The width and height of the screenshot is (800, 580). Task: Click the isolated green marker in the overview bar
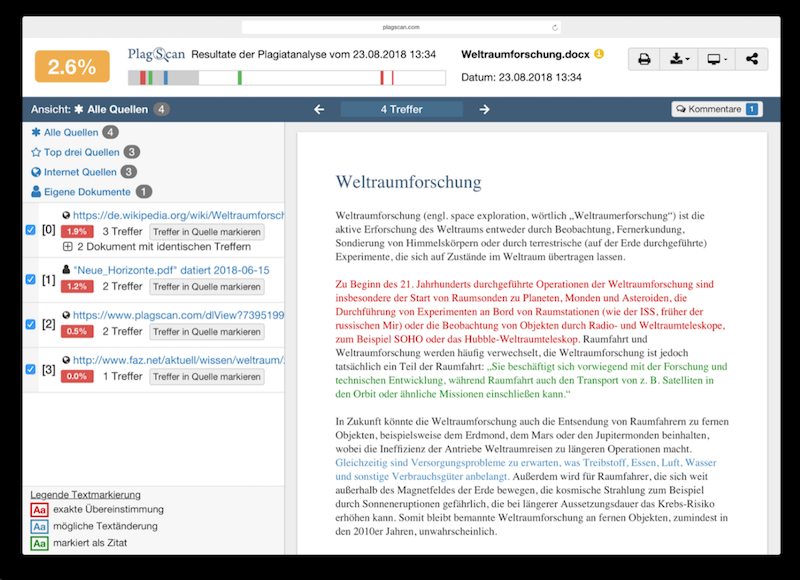240,78
